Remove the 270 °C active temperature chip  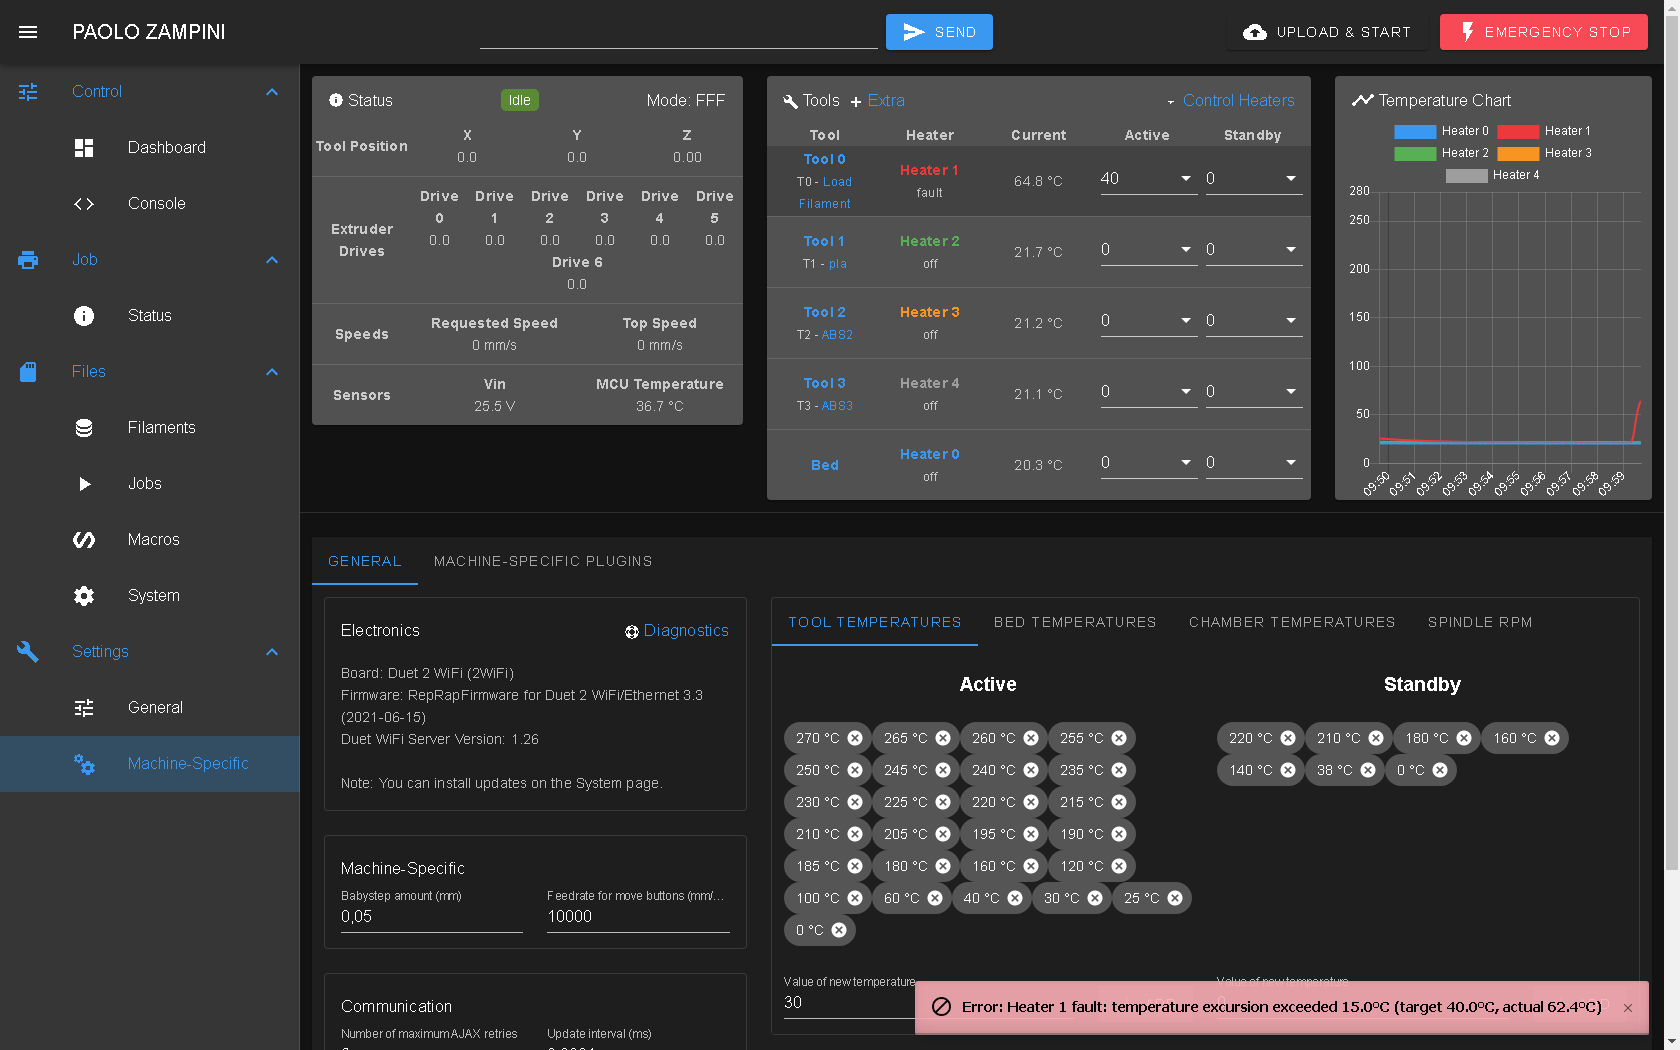[855, 738]
